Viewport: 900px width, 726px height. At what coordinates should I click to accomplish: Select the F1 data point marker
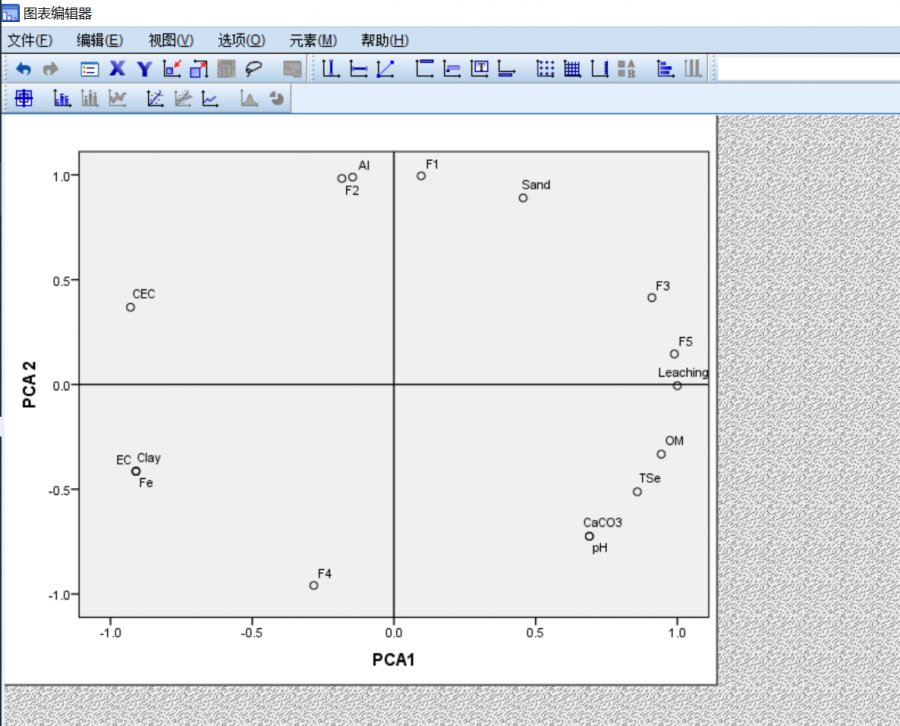(421, 176)
